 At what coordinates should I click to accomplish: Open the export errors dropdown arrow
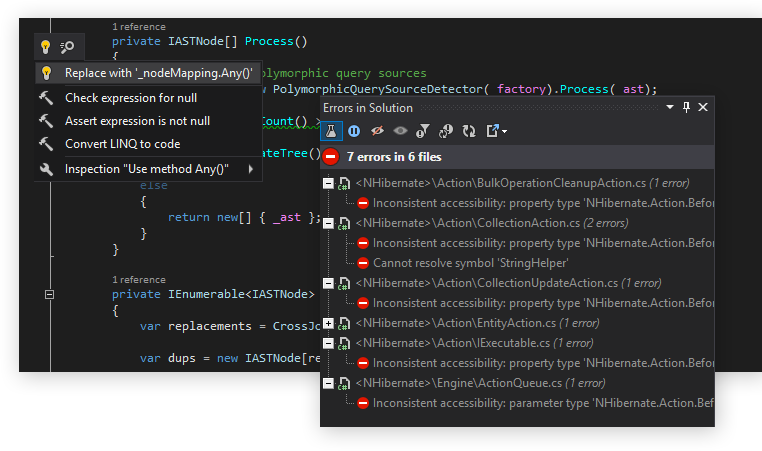point(504,131)
